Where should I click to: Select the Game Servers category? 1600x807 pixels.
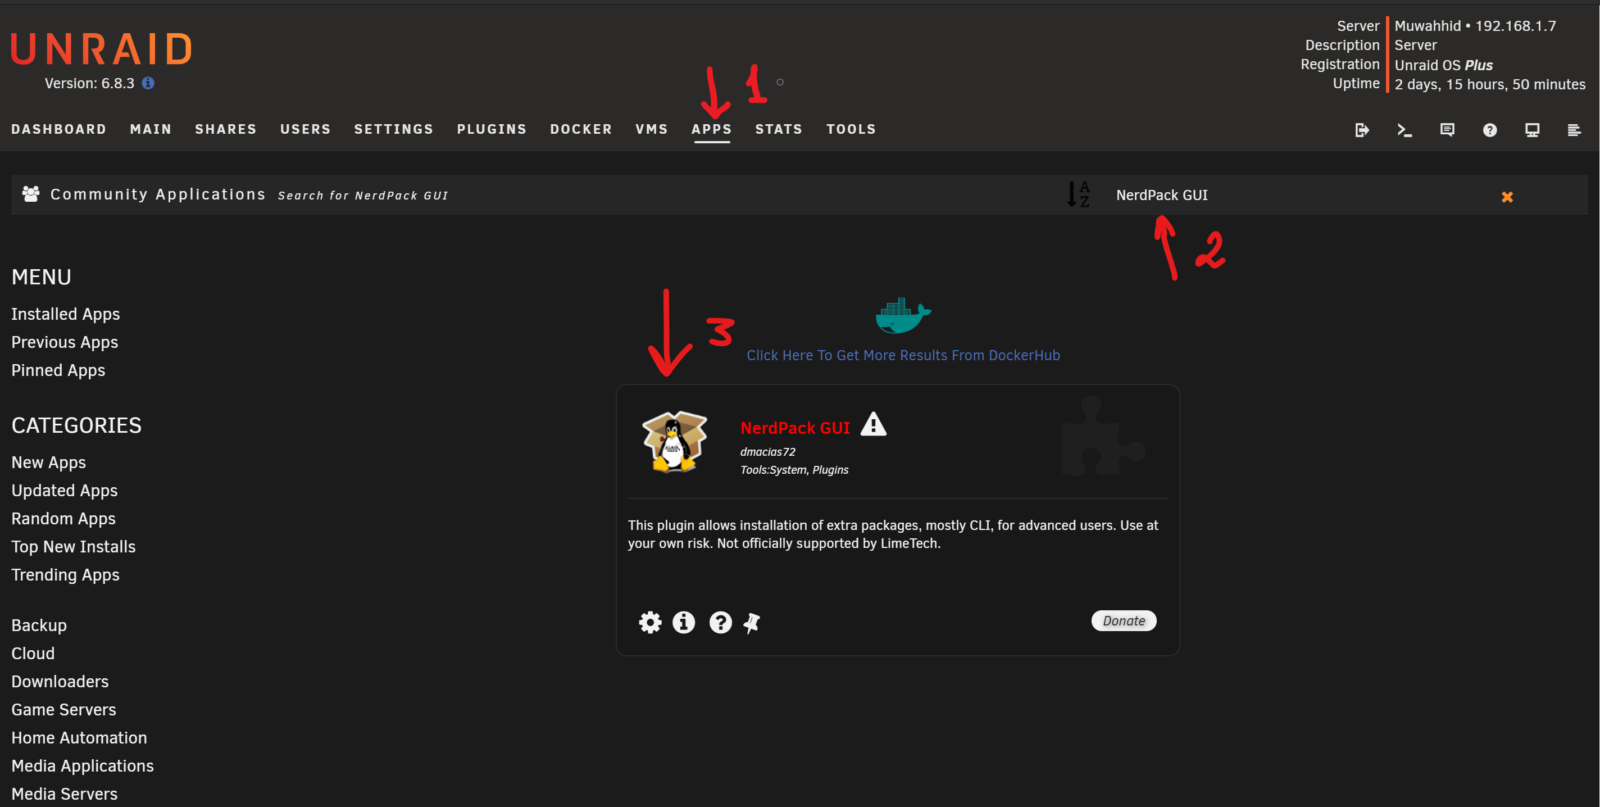pos(64,709)
